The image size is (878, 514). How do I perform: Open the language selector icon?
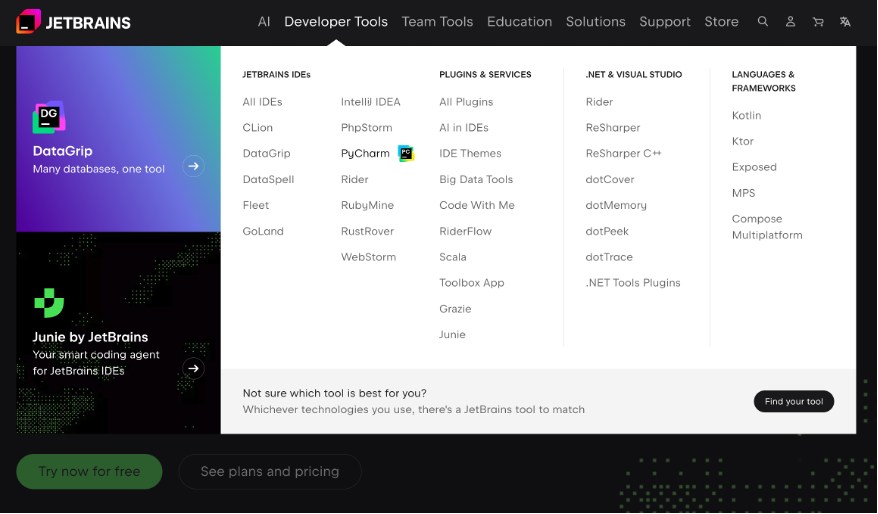coord(845,22)
